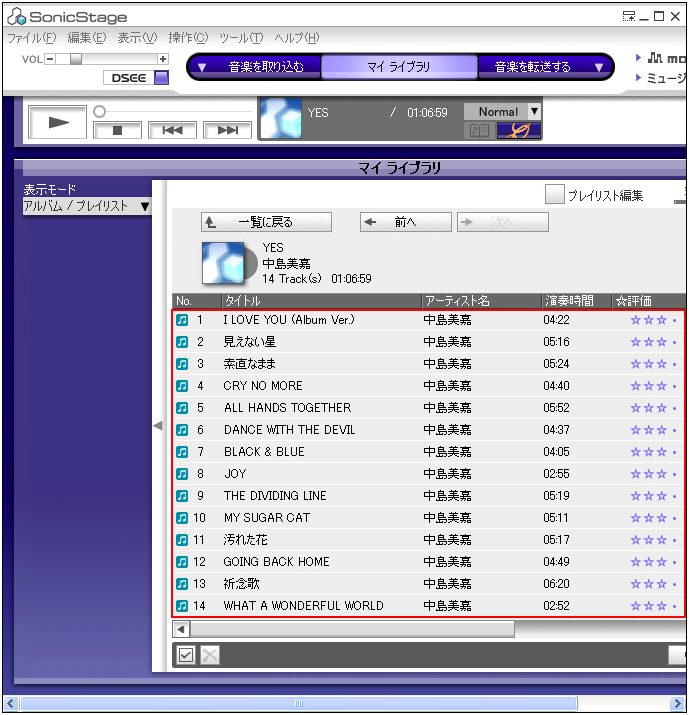Open the 表示(V) menu
The height and width of the screenshot is (715, 689).
(137, 38)
